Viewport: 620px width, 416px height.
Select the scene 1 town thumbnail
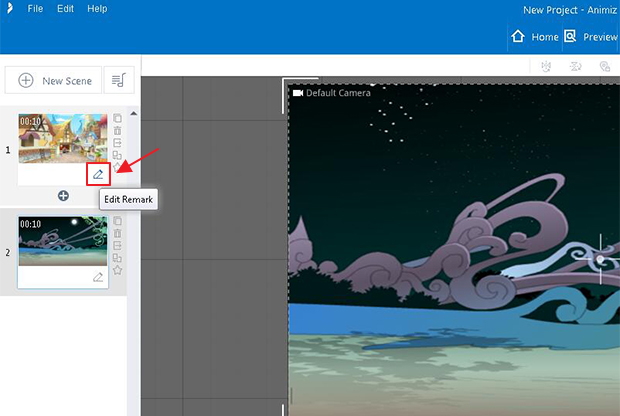pyautogui.click(x=63, y=138)
